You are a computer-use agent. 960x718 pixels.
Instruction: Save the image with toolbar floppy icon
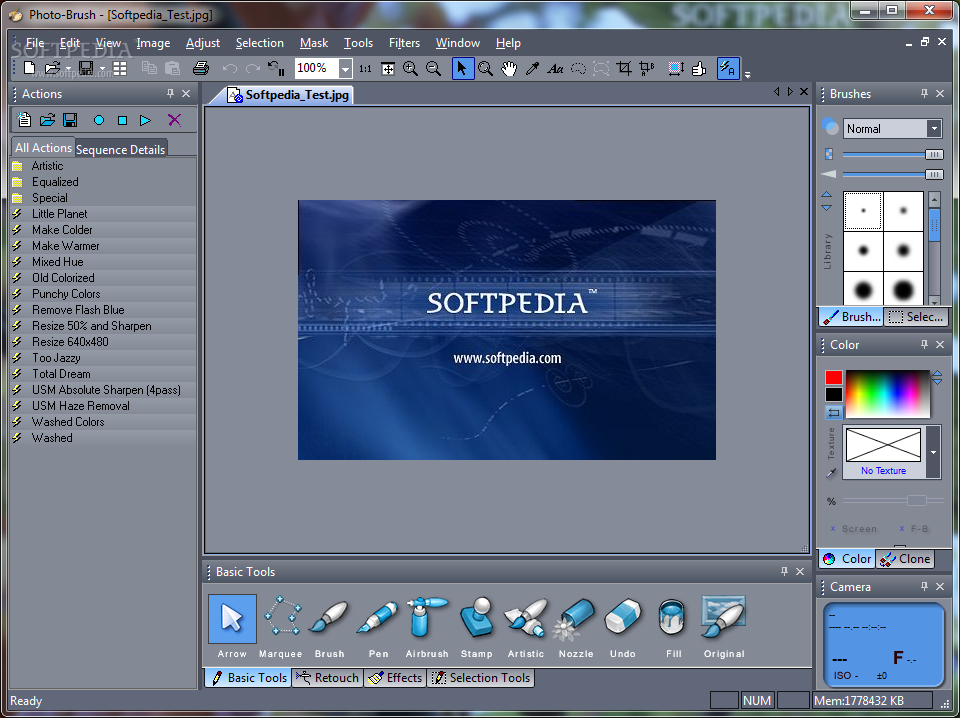pos(86,68)
